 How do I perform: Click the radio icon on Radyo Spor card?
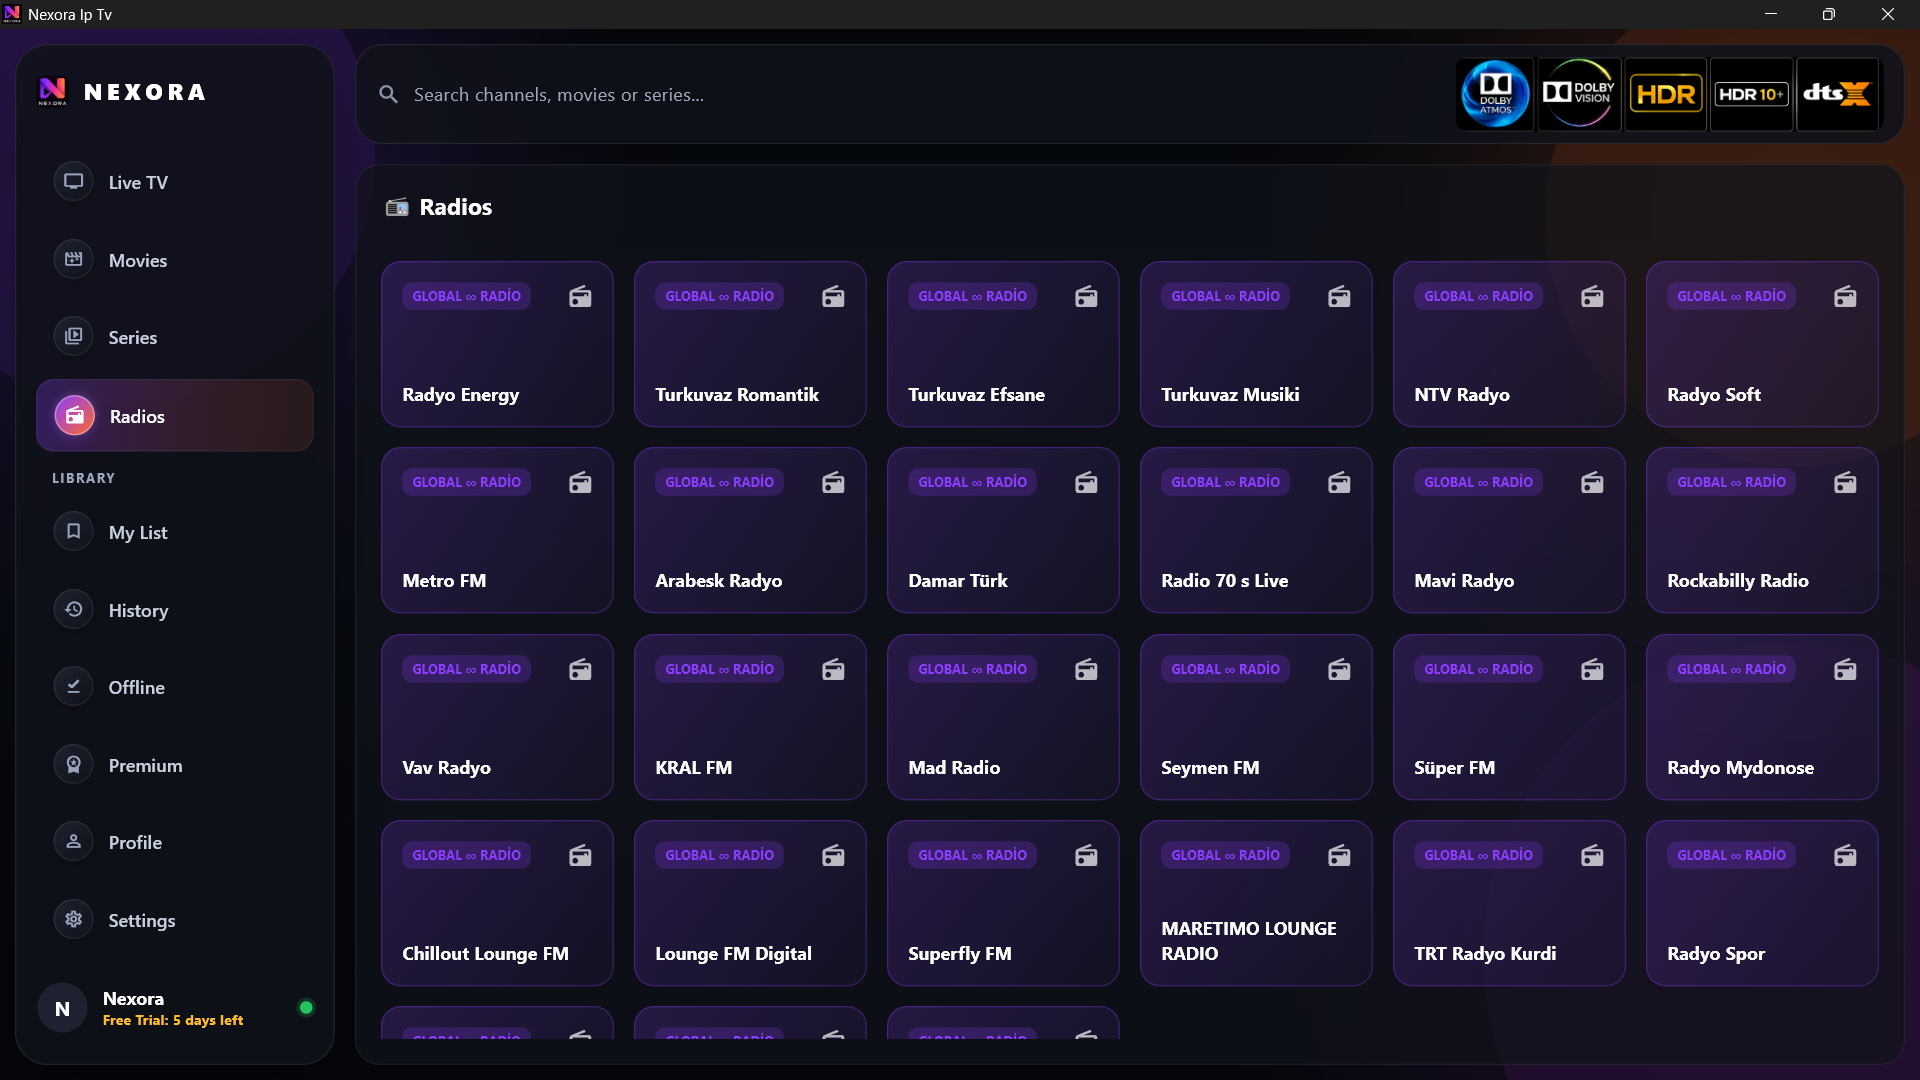[1845, 855]
